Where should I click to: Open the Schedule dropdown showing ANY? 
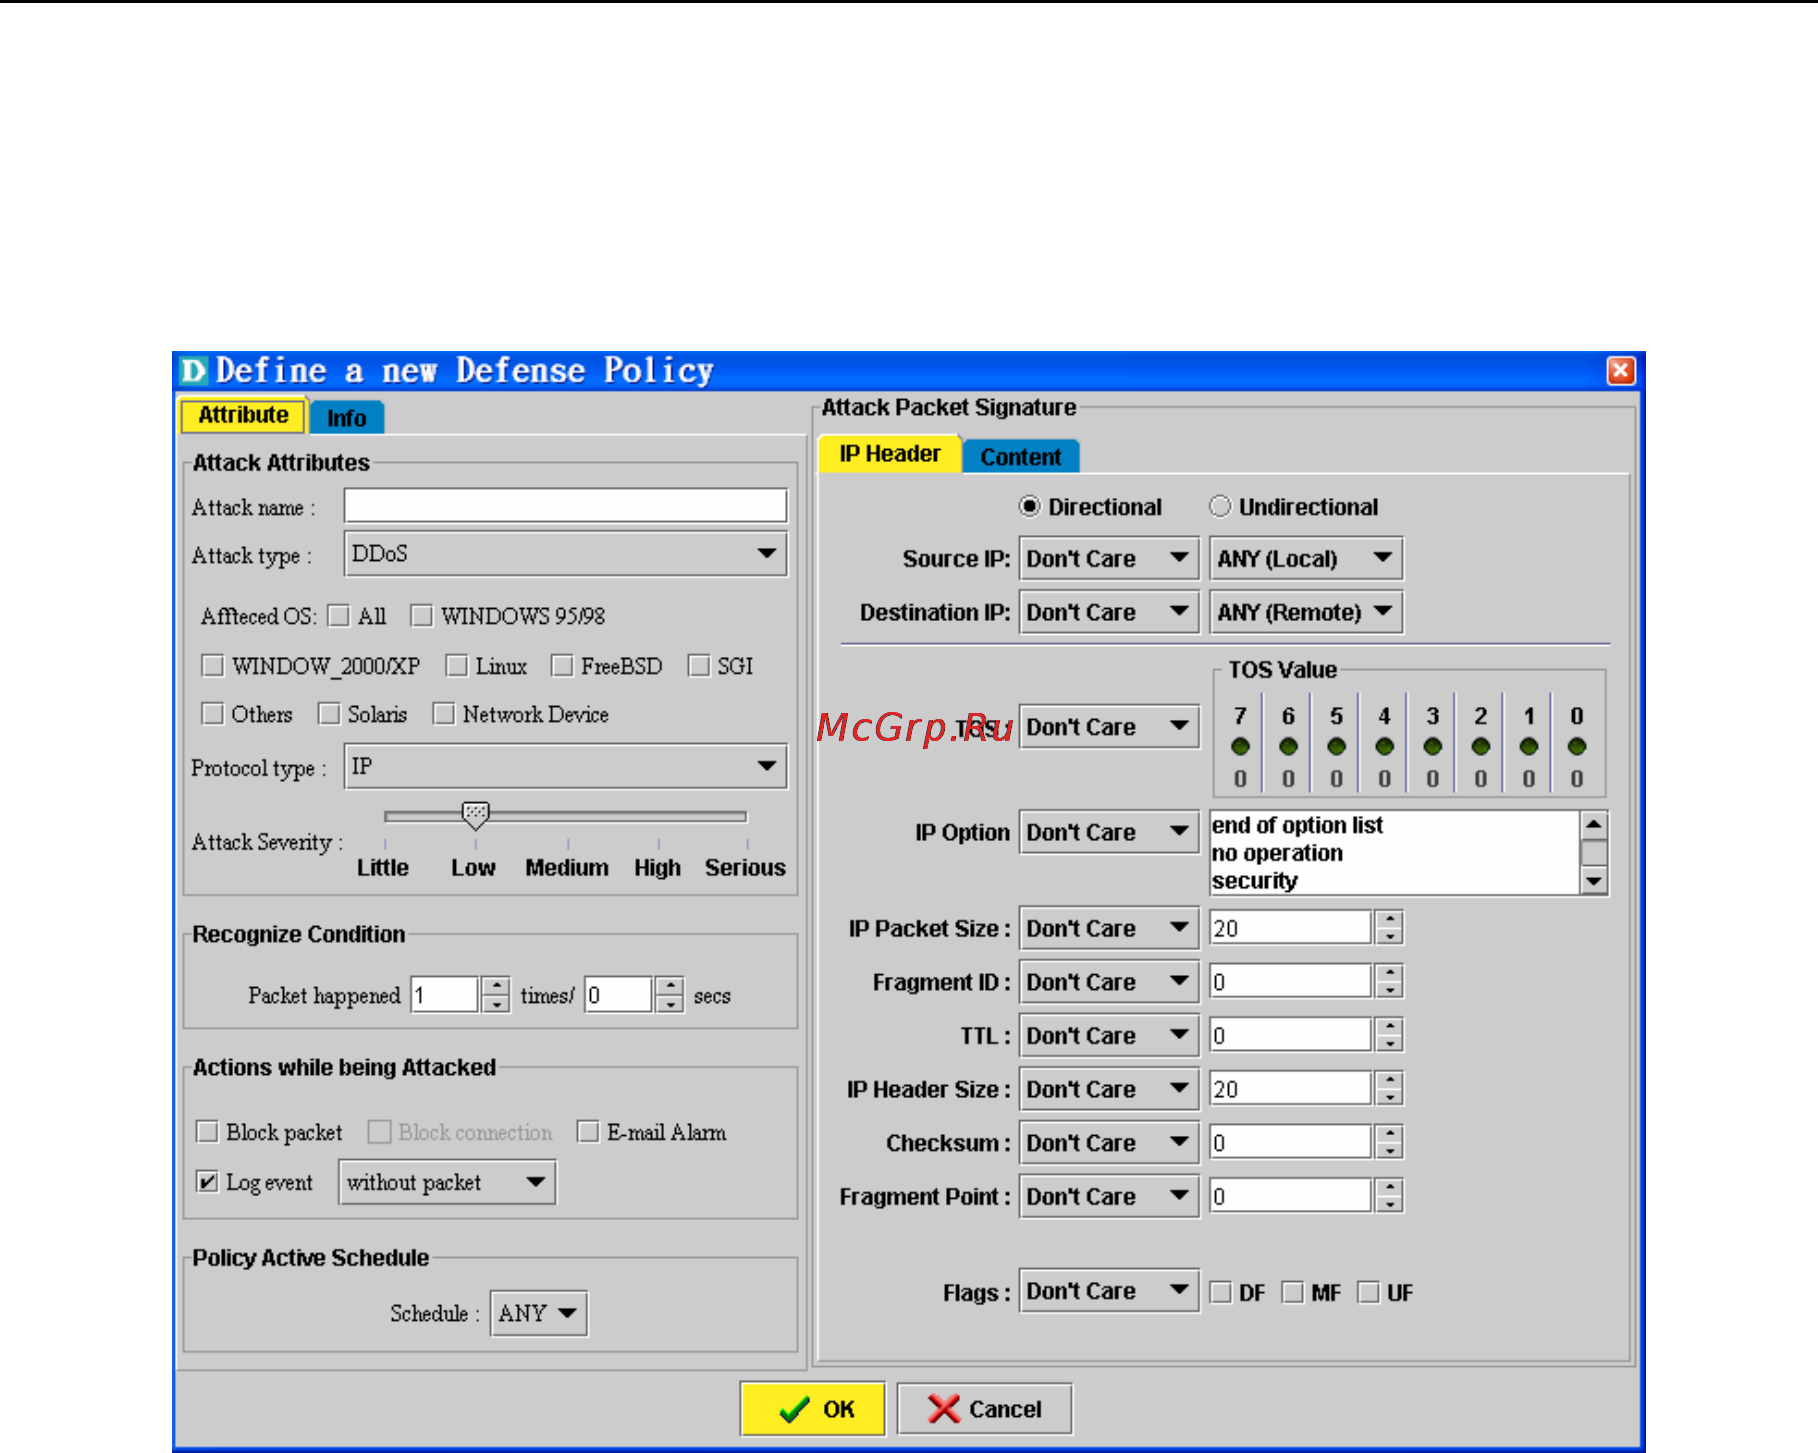(538, 1313)
